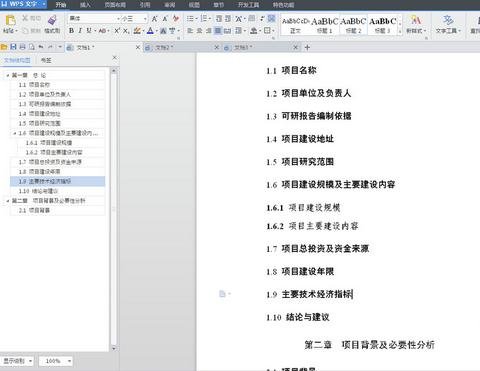Screen dimensions: 480x371
Task: Open the font size dropdown
Action: 145,19
